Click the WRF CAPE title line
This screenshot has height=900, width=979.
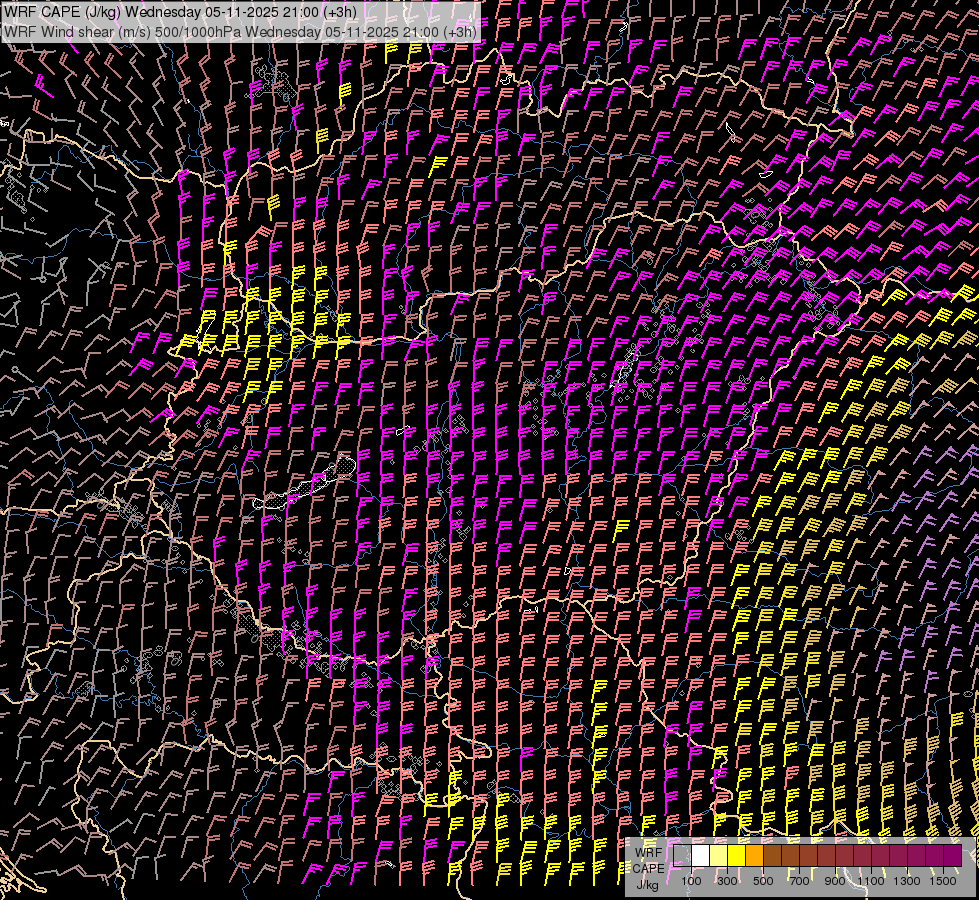180,11
